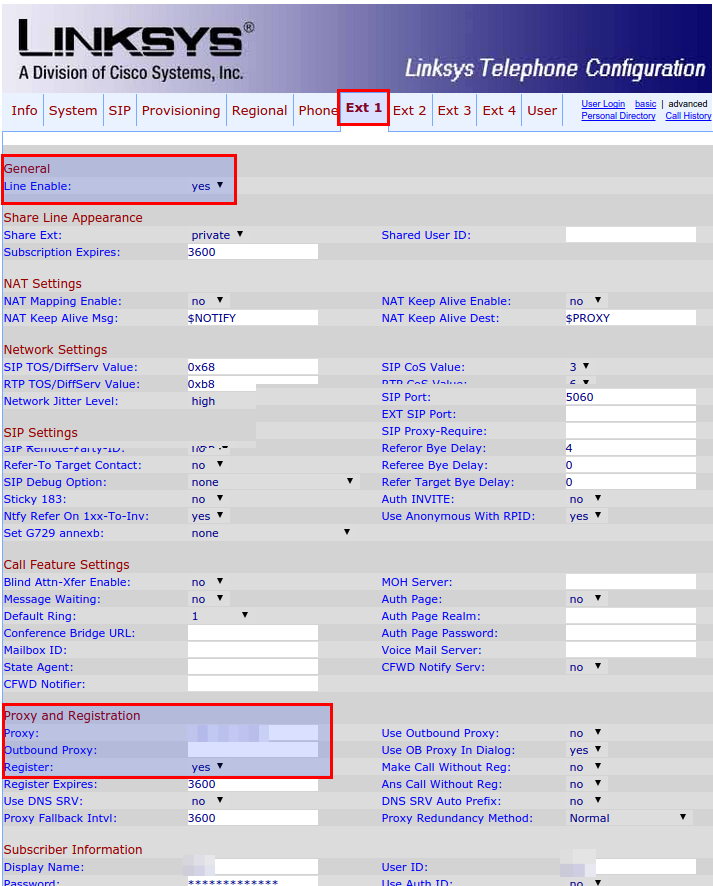Expand Proxy Redundancy Method dropdown

point(629,818)
